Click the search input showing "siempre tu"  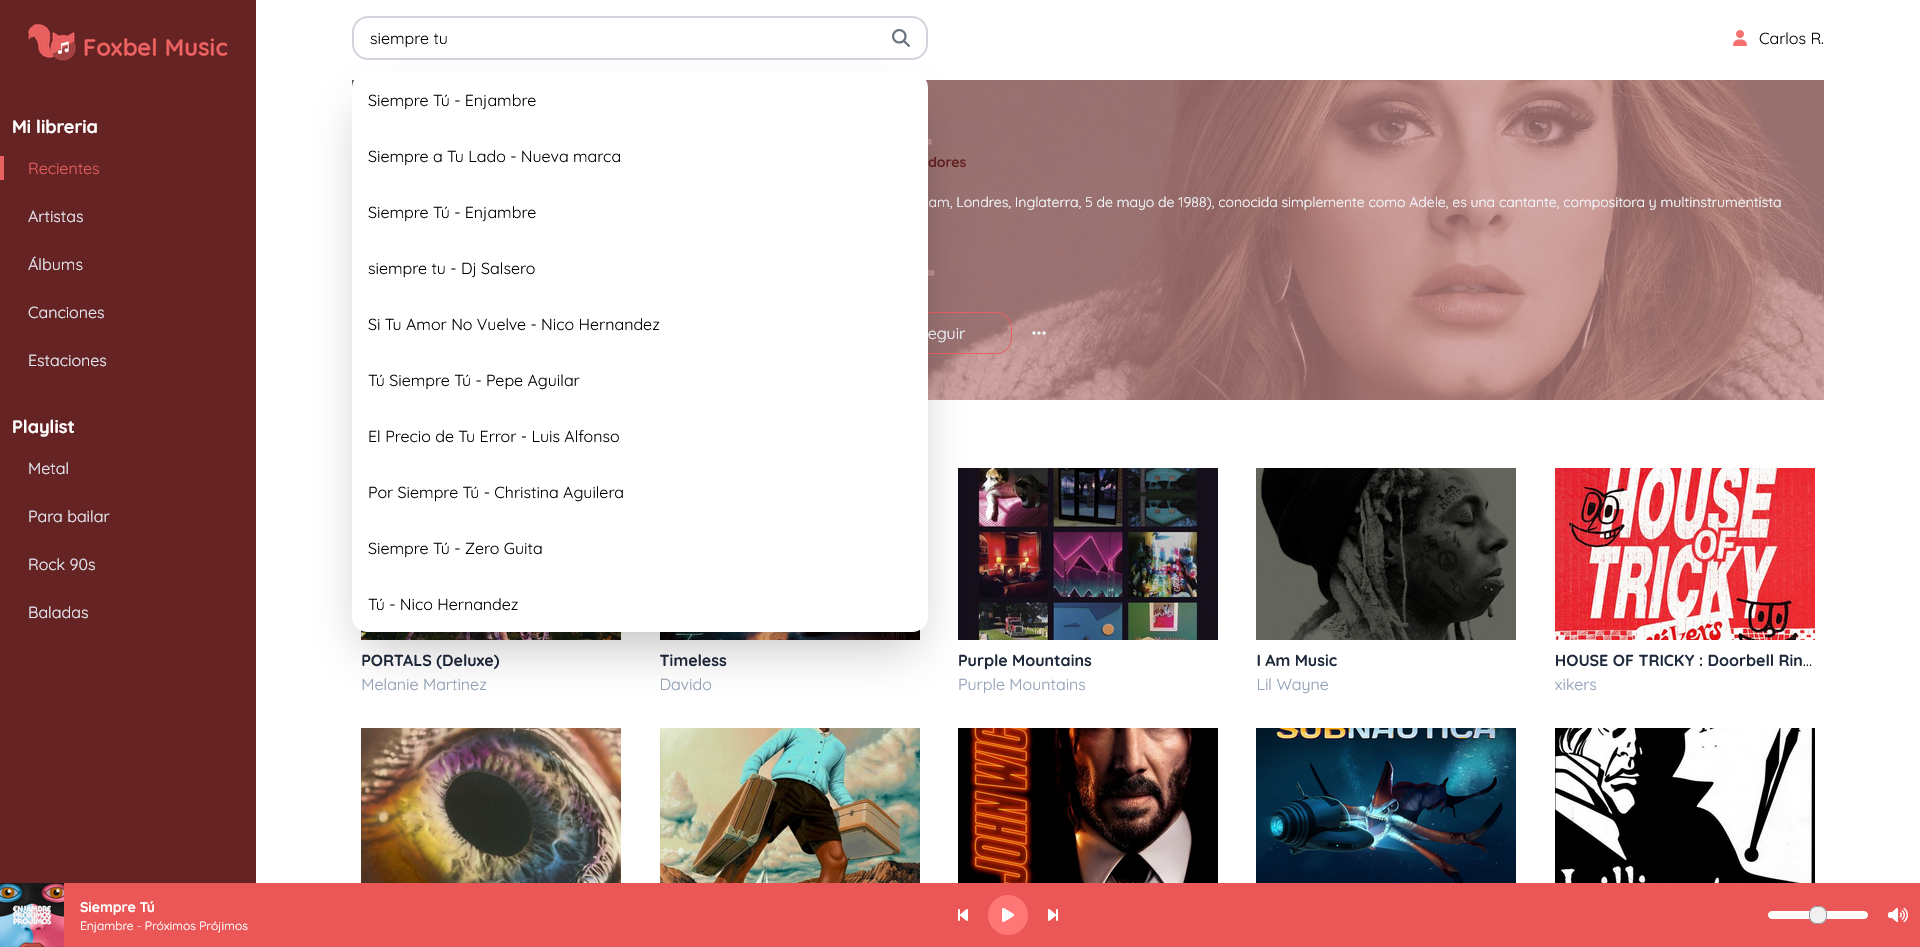pyautogui.click(x=600, y=37)
